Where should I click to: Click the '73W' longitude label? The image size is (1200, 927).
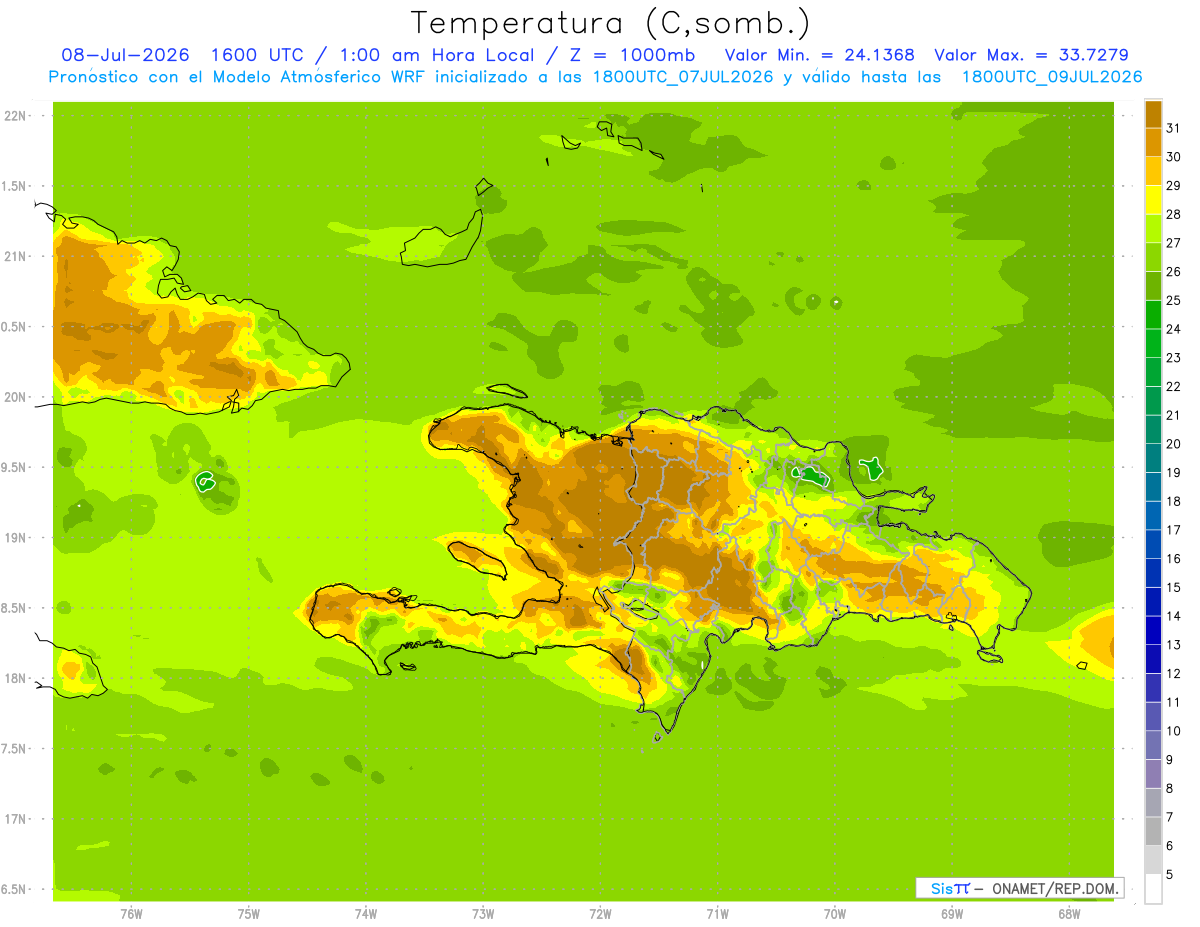(483, 913)
